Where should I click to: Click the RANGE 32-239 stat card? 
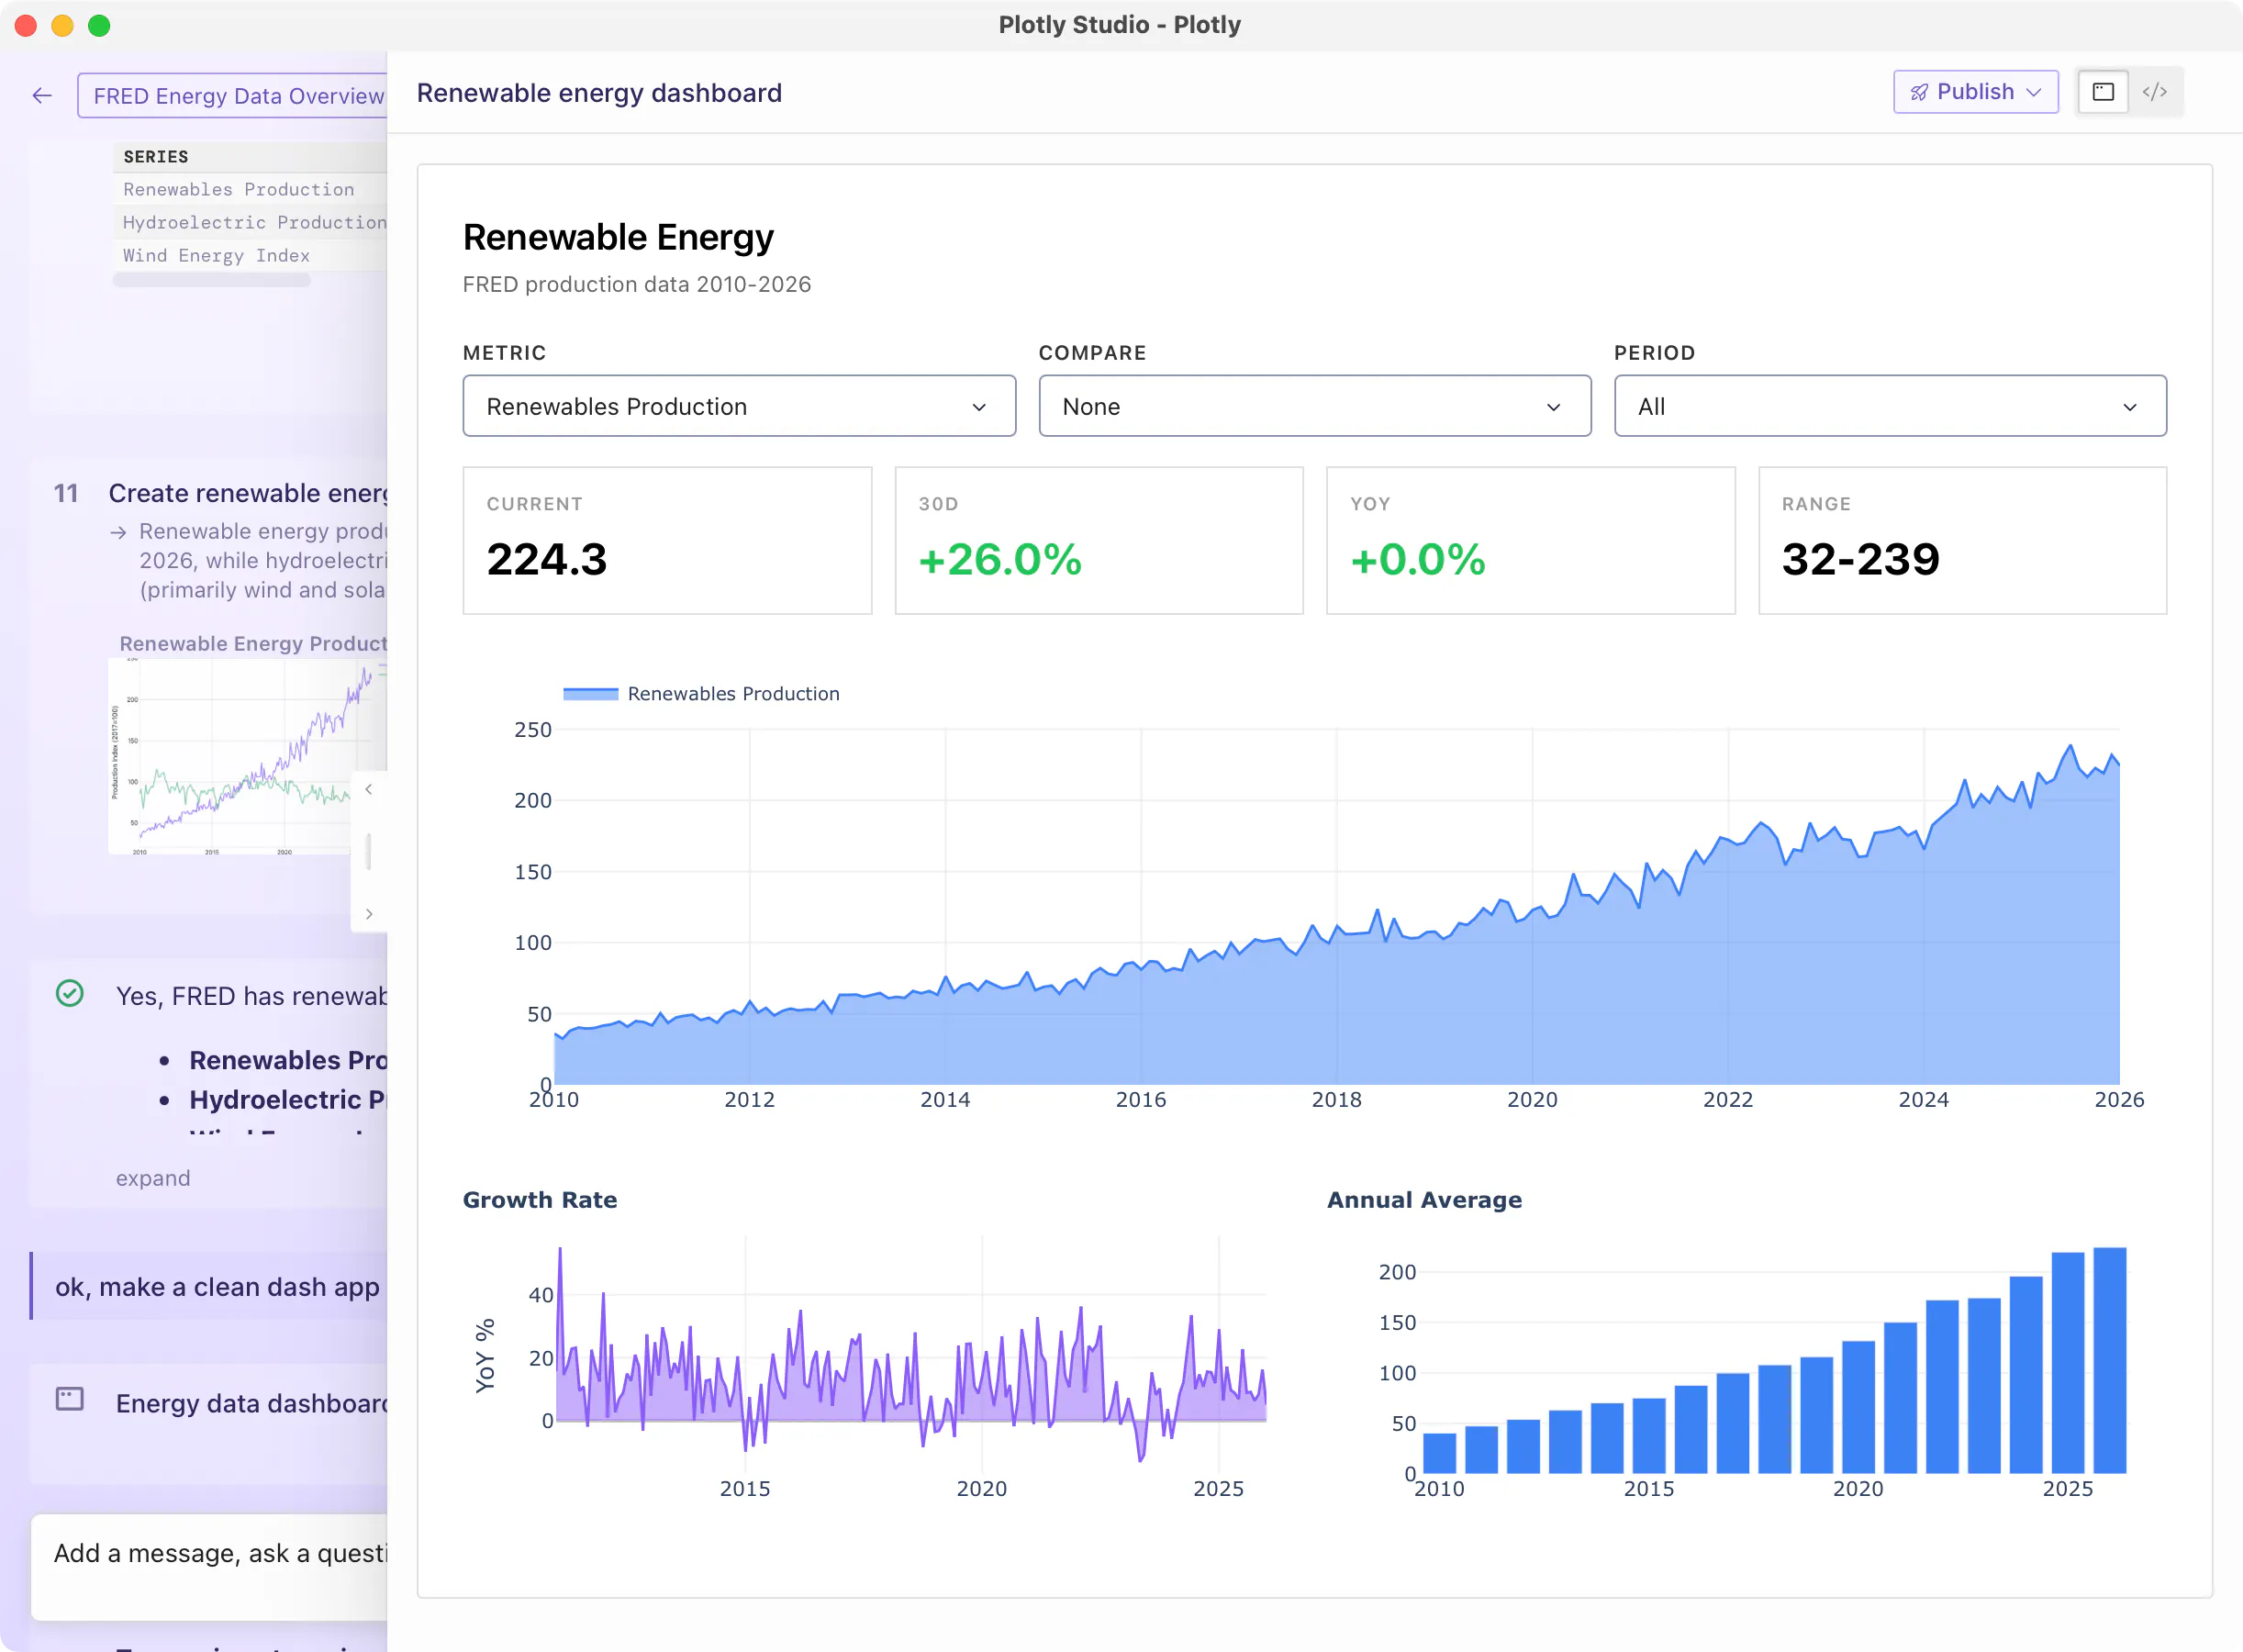(1962, 540)
